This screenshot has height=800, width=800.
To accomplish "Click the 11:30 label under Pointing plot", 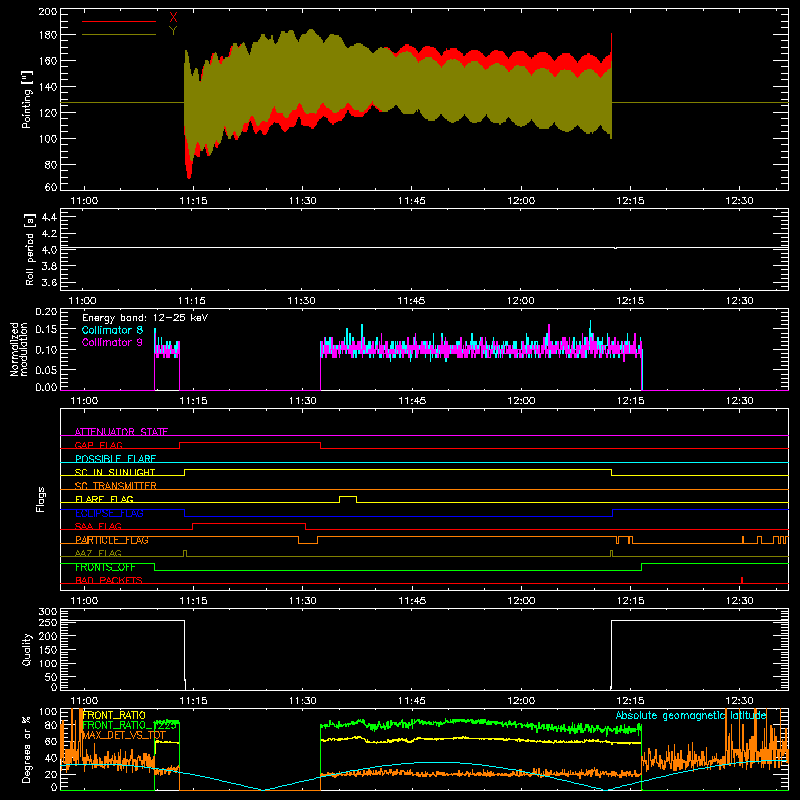I will coord(303,201).
